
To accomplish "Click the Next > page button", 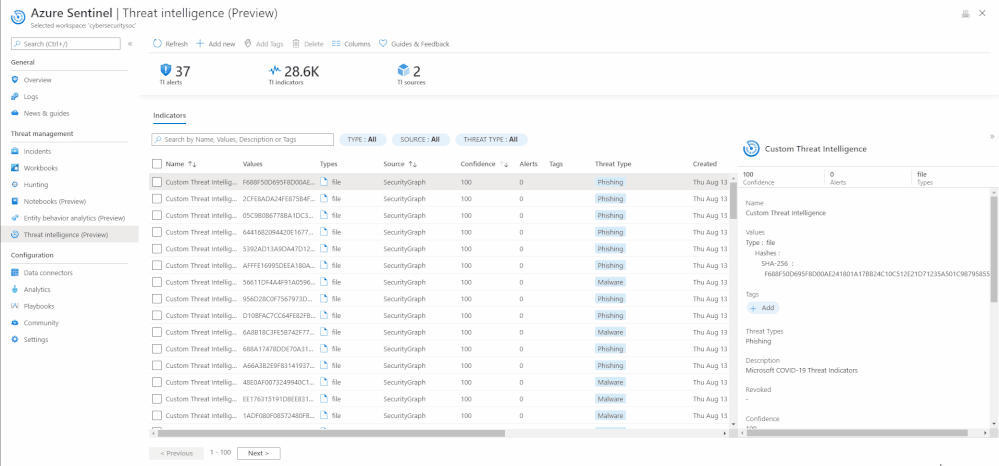I will 259,453.
